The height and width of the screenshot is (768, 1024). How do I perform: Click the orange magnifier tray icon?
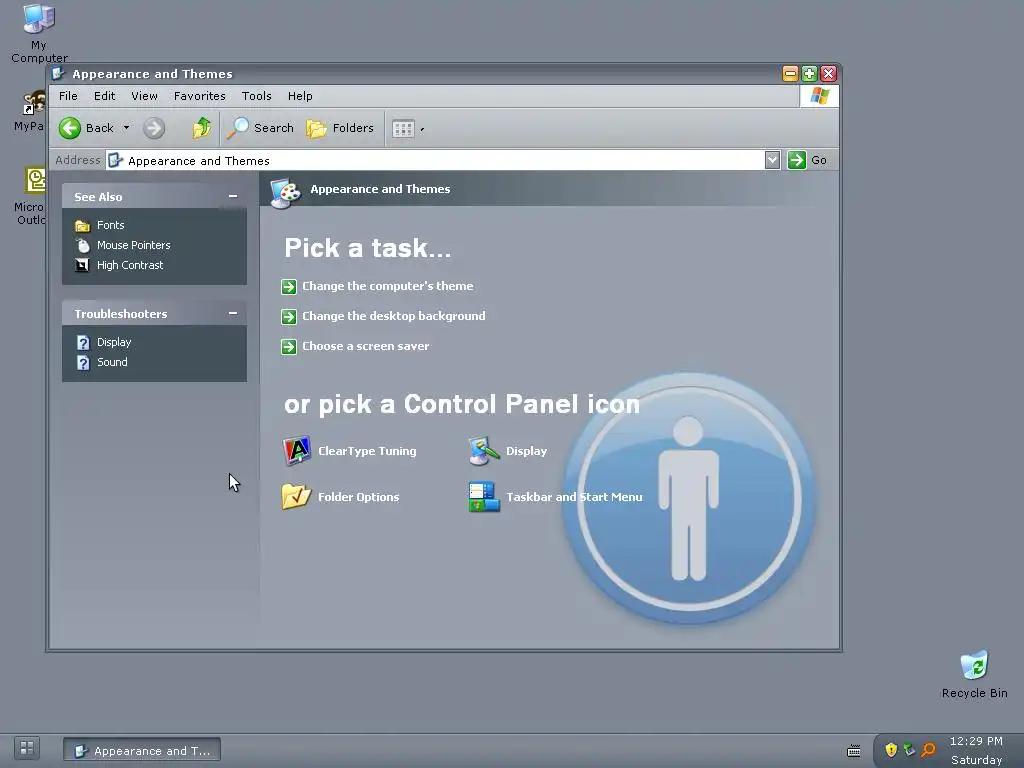(x=928, y=750)
